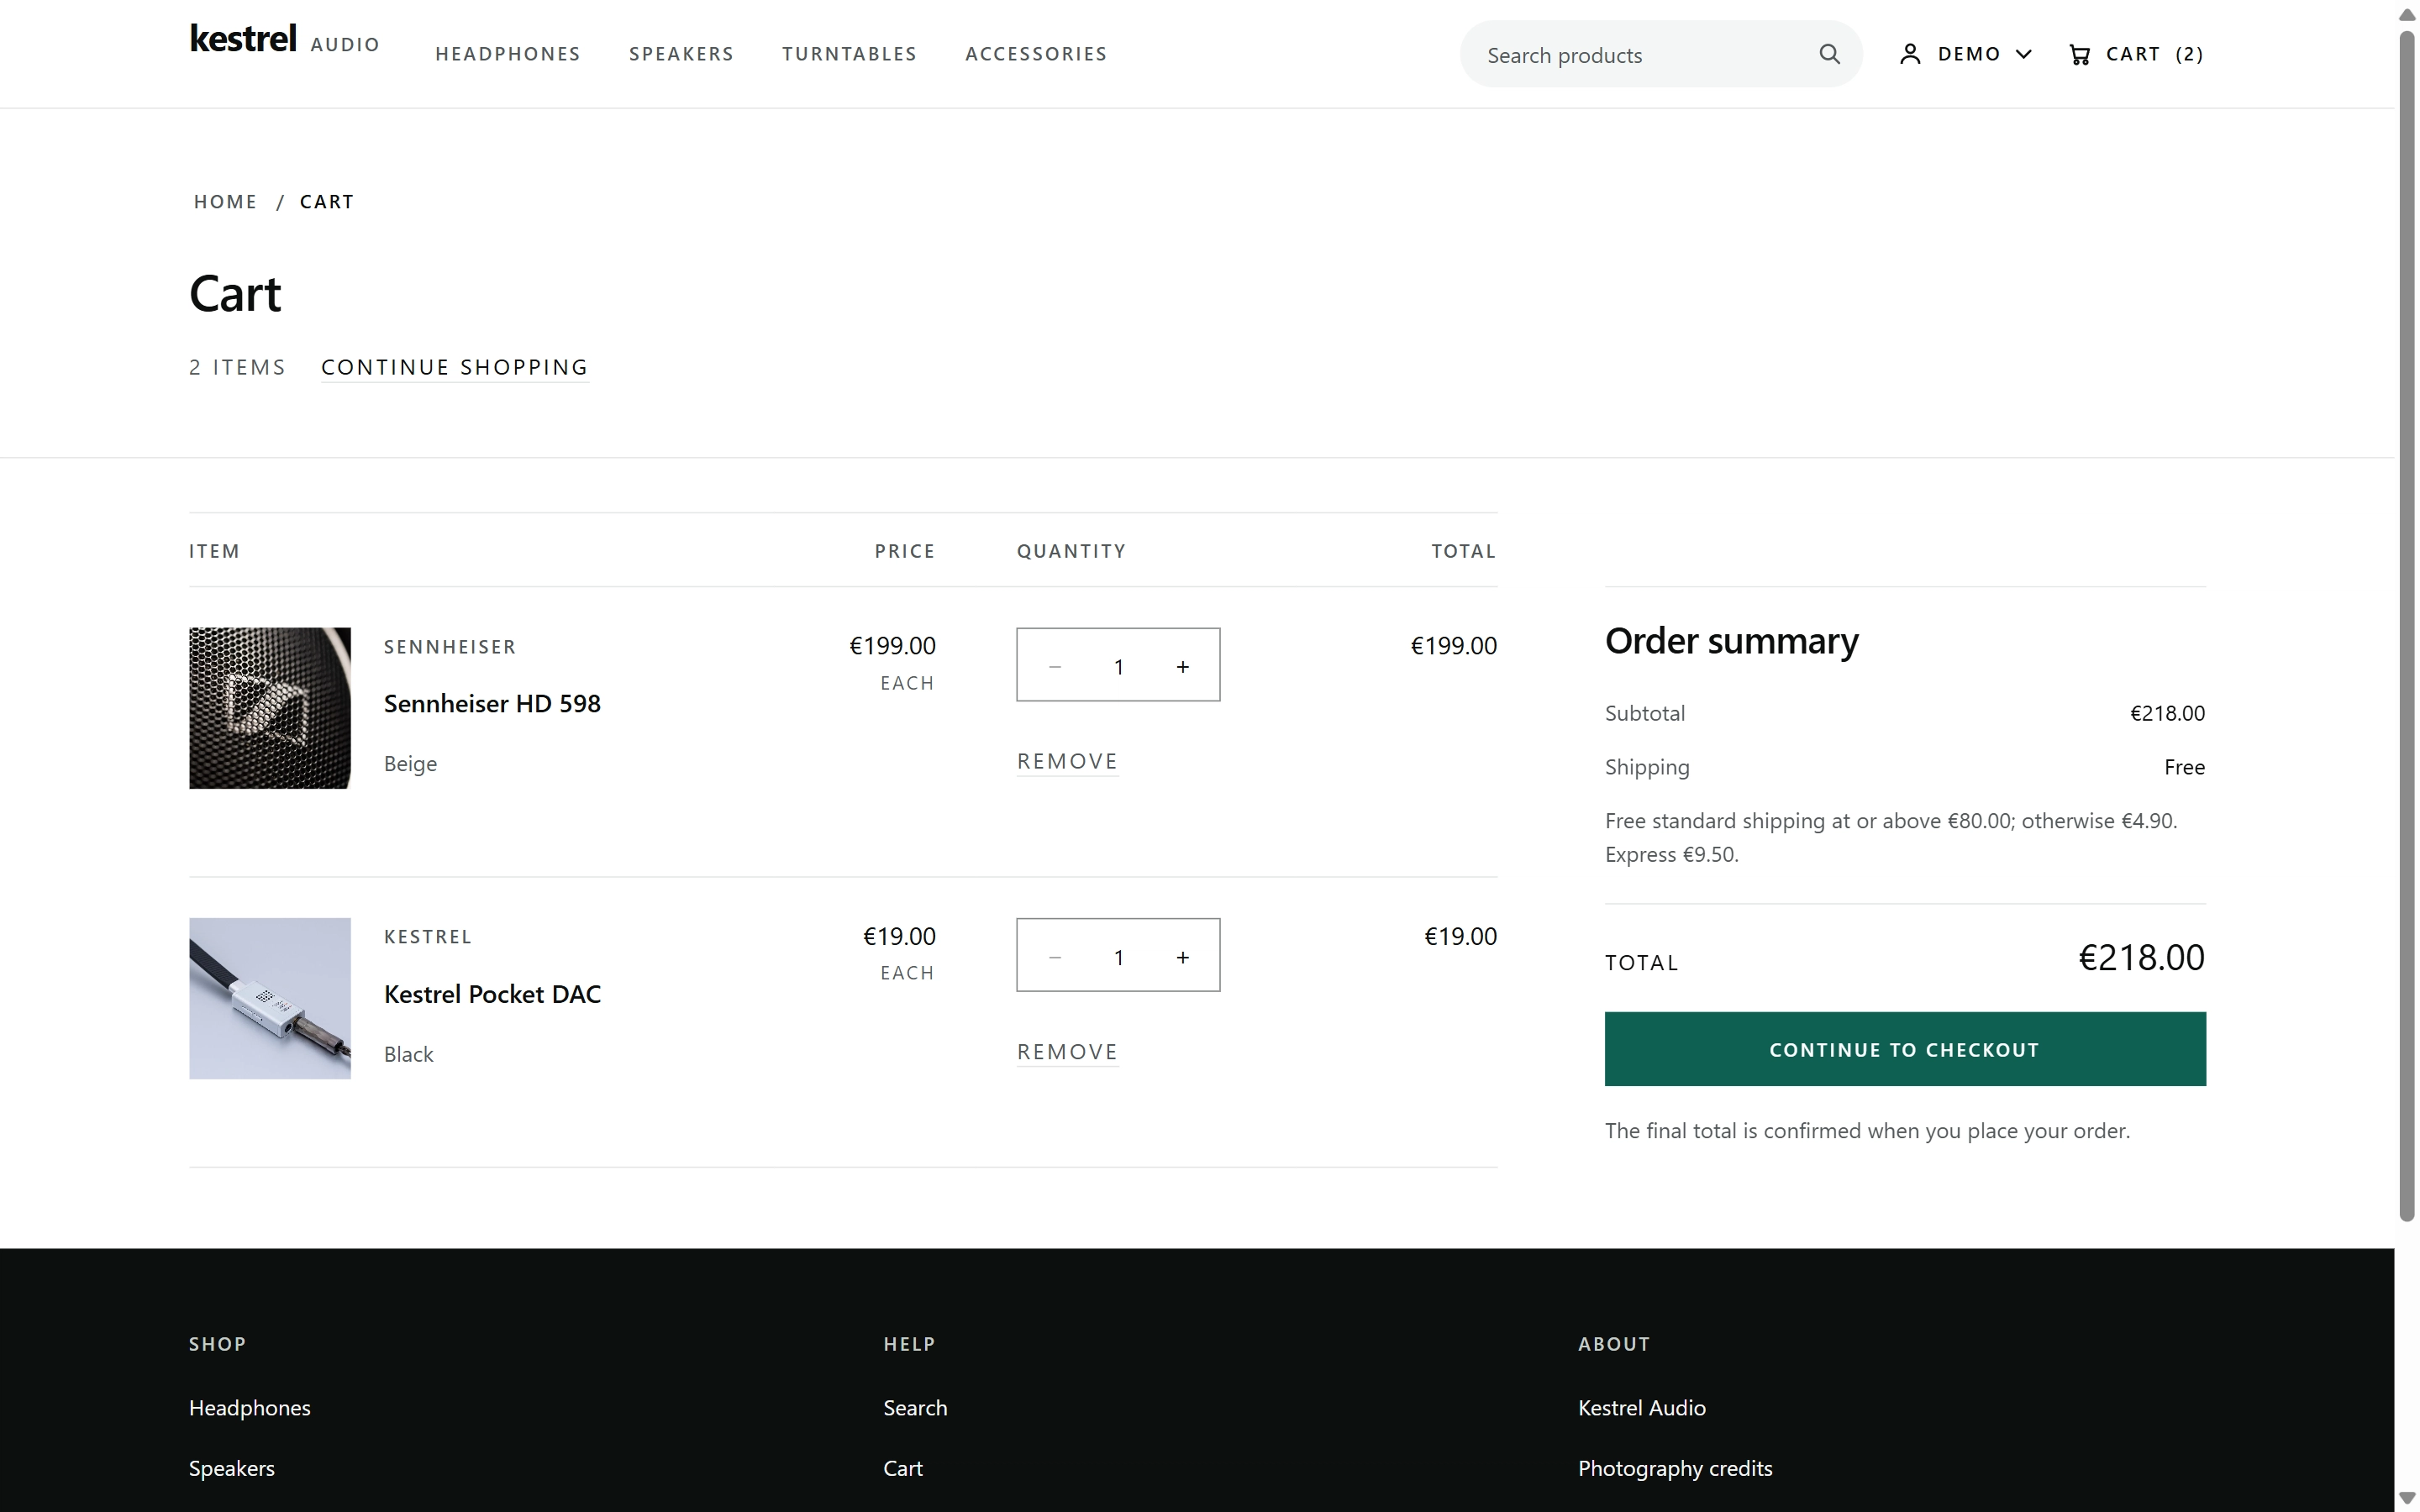Viewport: 2420px width, 1512px height.
Task: Click the Pocket DAC quantity value field
Action: click(1118, 957)
